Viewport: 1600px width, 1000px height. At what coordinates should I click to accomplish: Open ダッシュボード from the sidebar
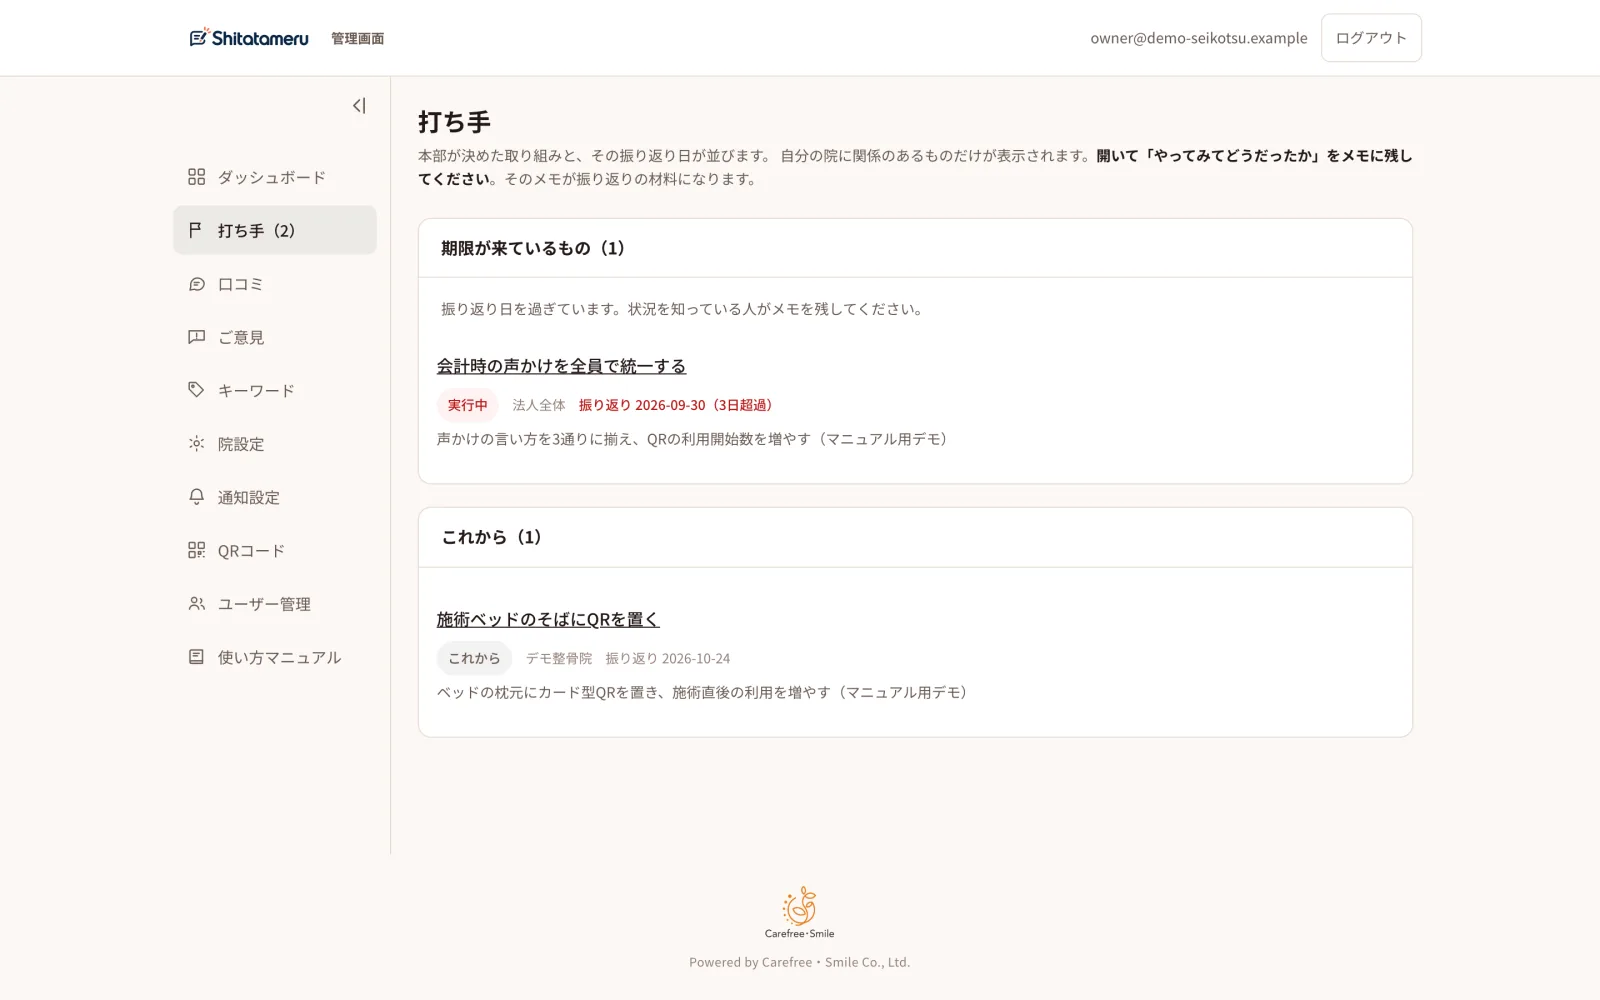[275, 177]
